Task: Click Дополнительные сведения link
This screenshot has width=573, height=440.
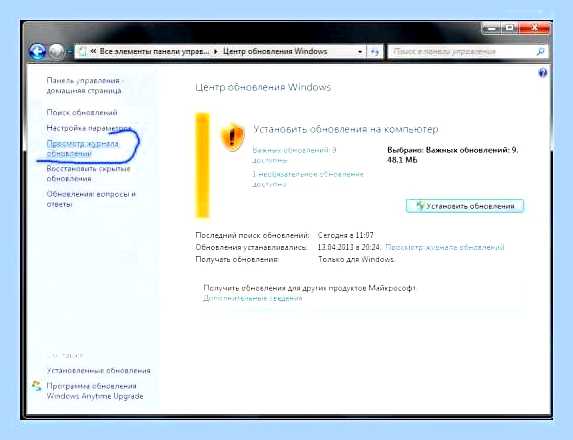Action: click(253, 298)
